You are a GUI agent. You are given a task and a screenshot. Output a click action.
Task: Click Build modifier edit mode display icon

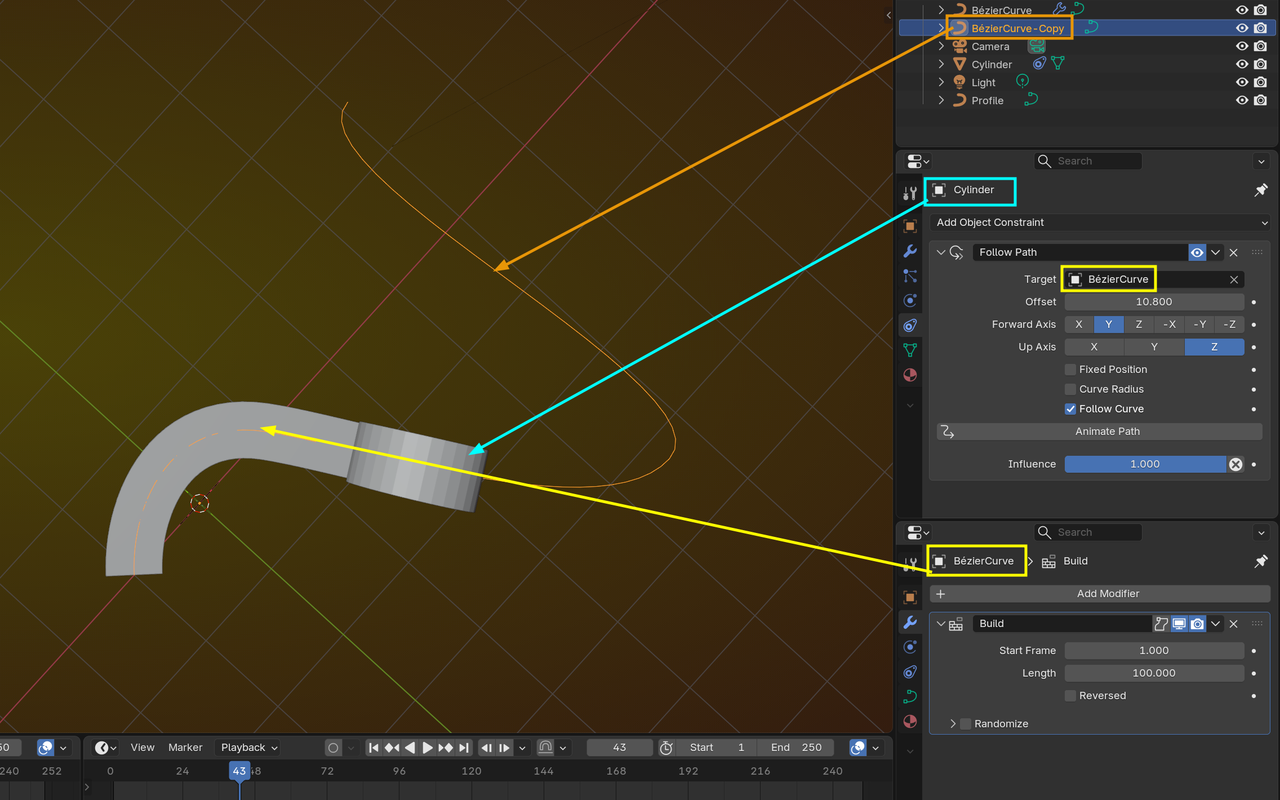(x=1161, y=624)
